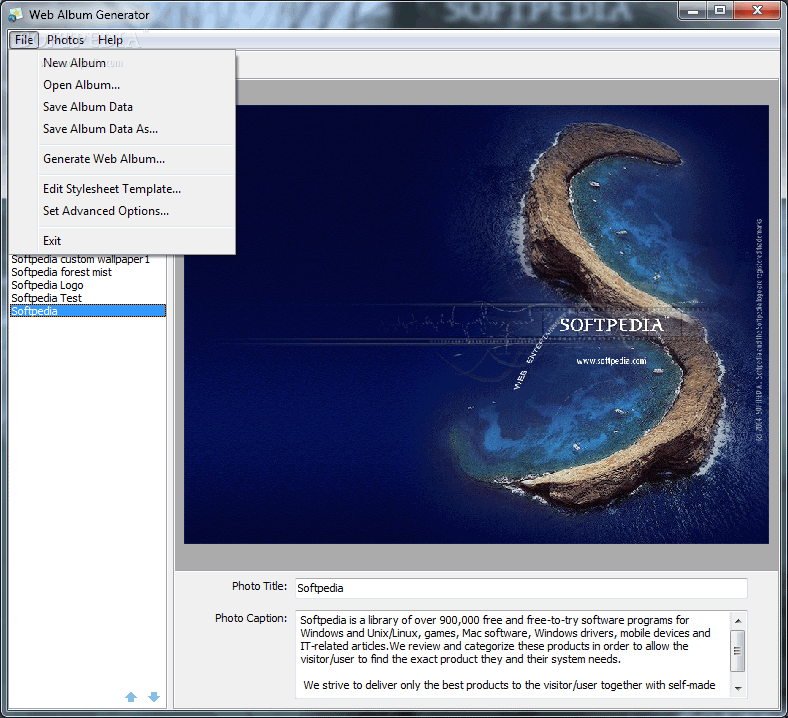The width and height of the screenshot is (788, 718).
Task: Click the Softpedia photo preview image
Action: coord(476,324)
